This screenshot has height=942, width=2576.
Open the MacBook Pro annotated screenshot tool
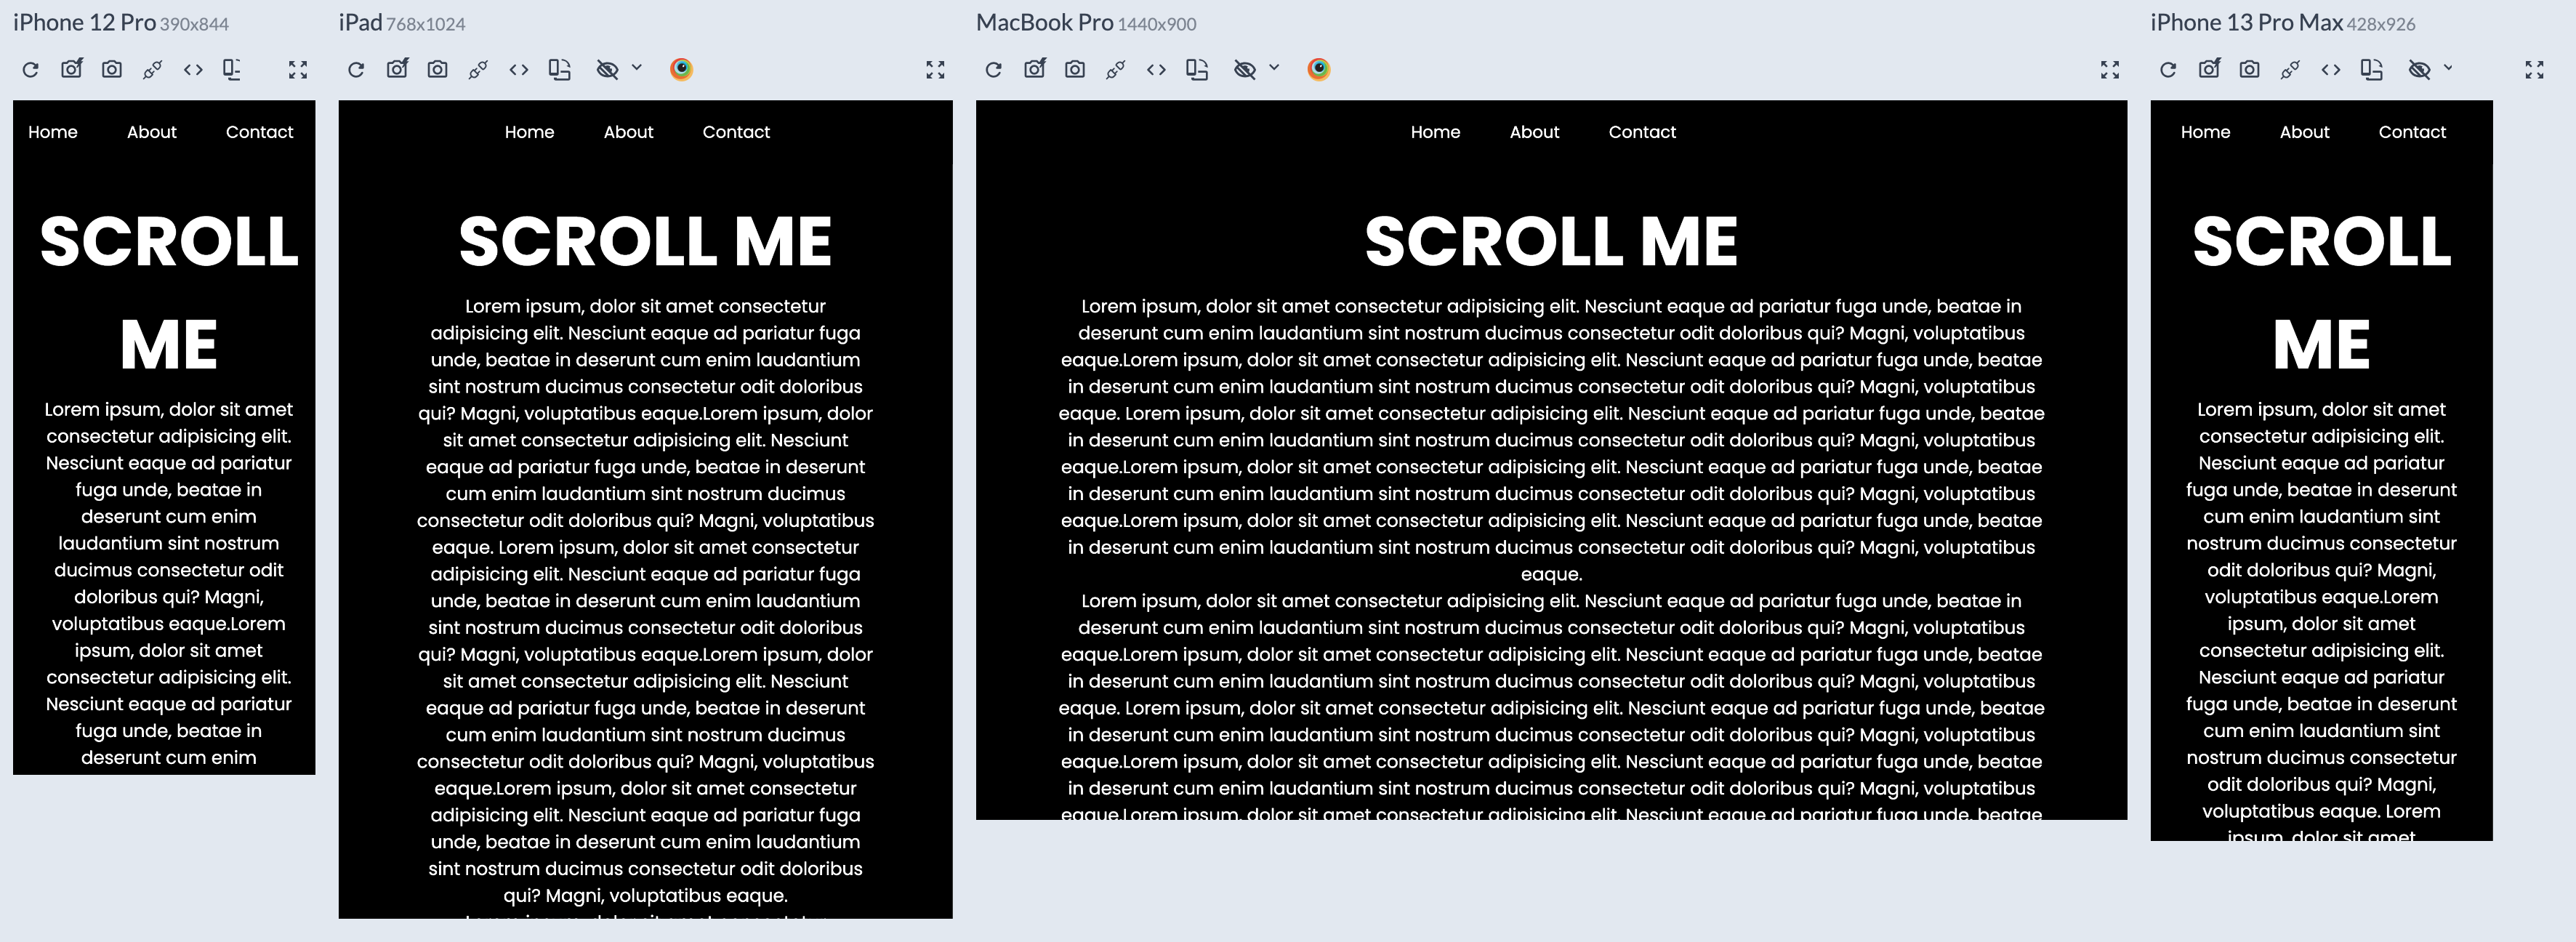click(x=1034, y=69)
